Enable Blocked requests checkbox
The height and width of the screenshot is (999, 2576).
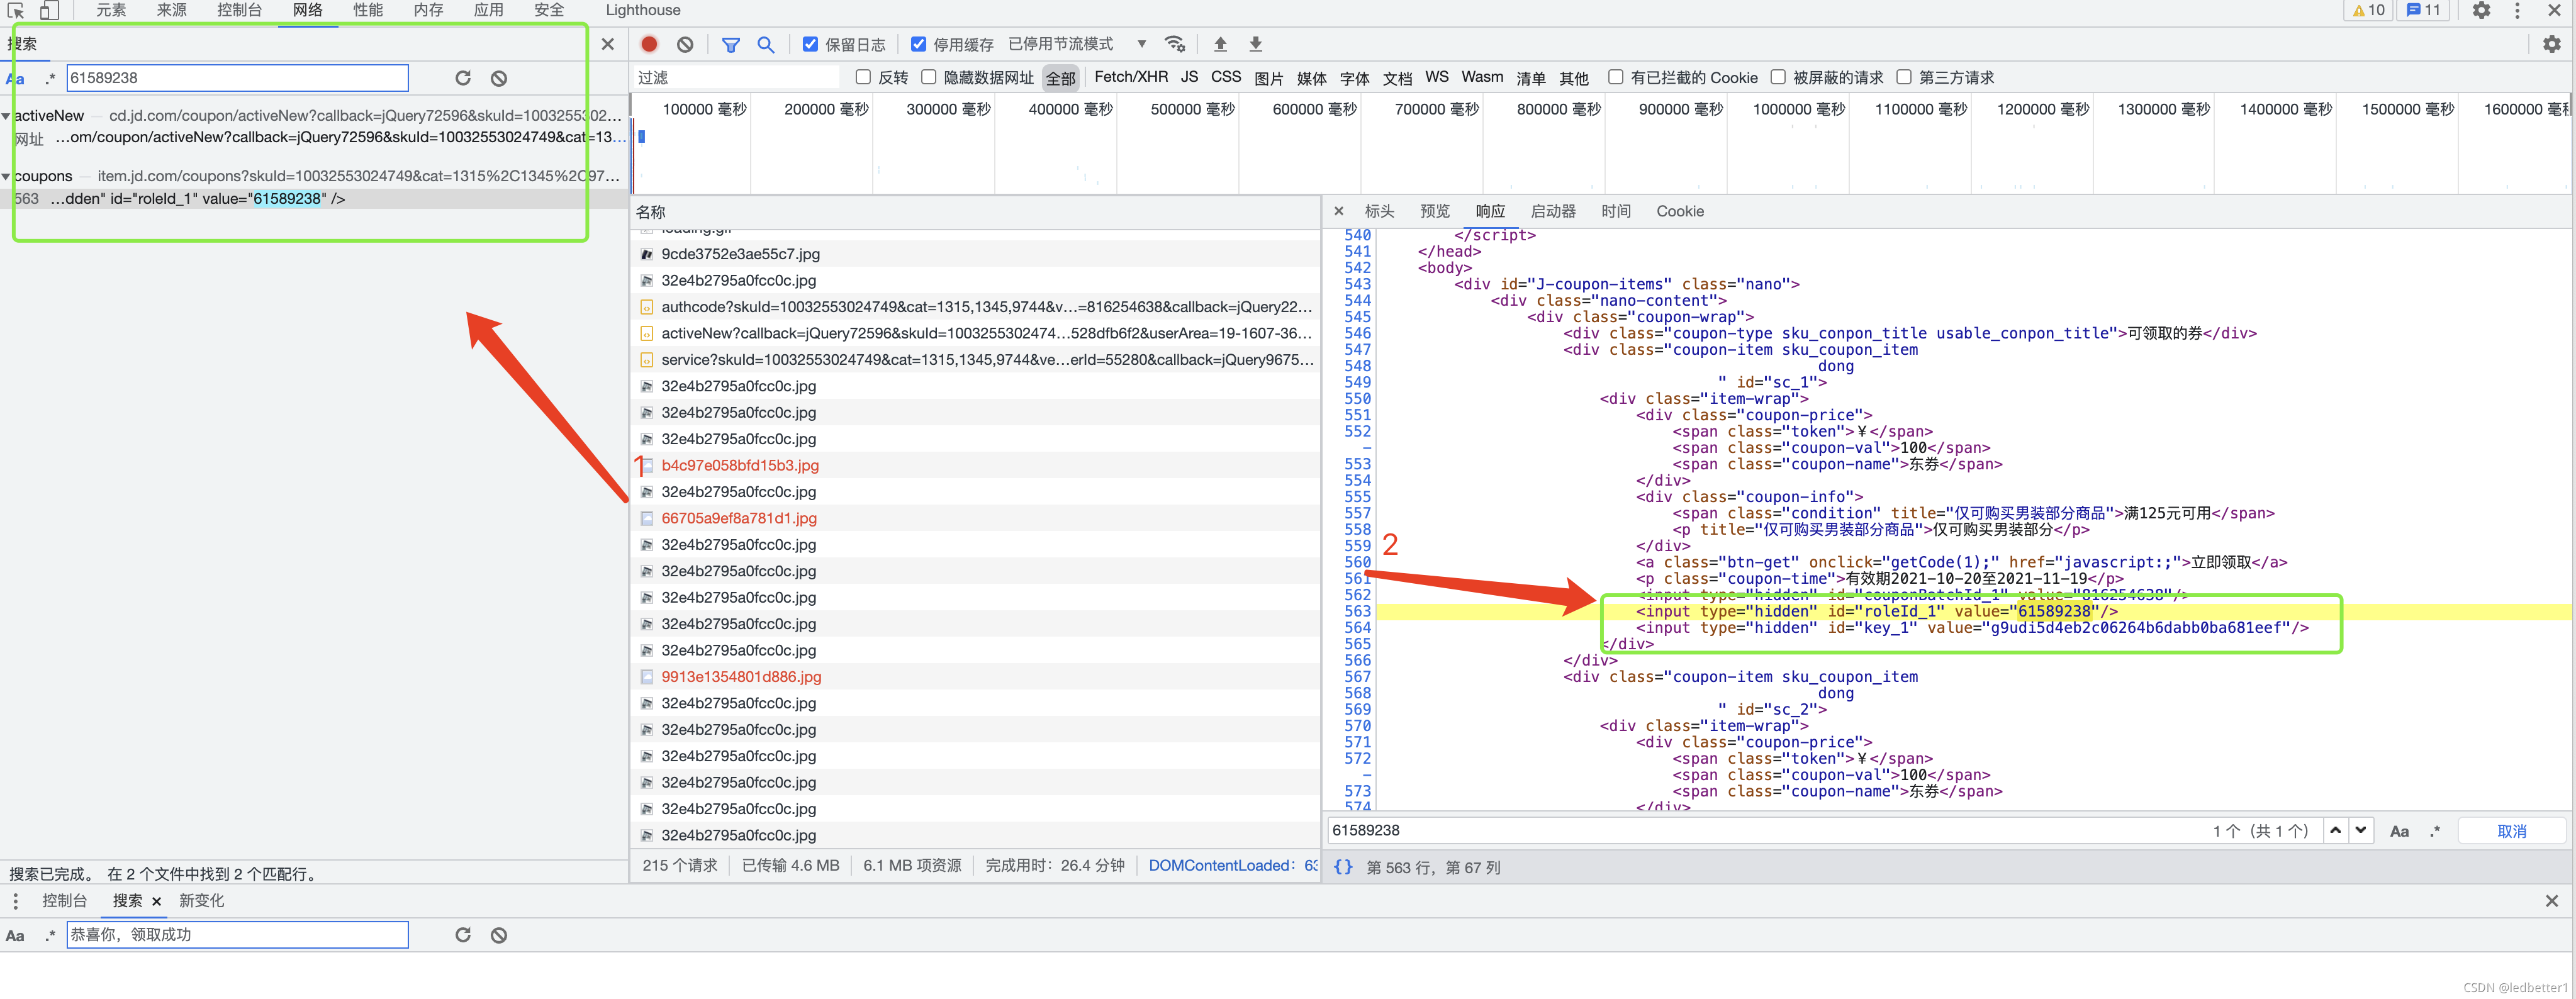pos(1778,77)
